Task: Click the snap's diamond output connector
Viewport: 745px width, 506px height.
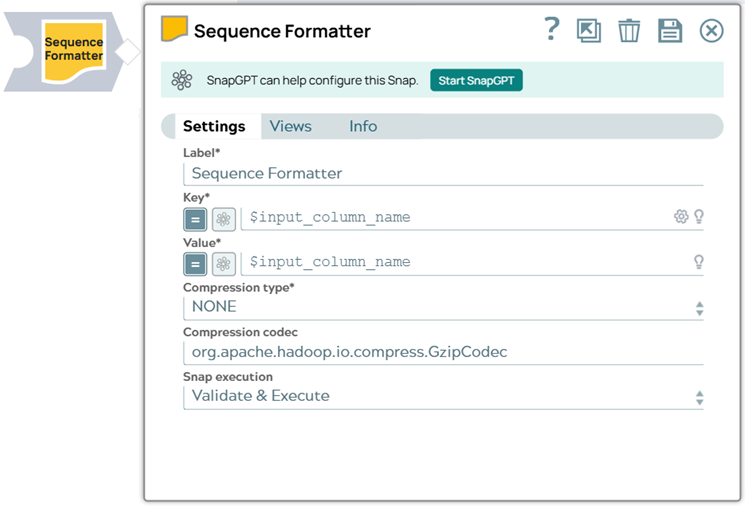Action: (128, 52)
